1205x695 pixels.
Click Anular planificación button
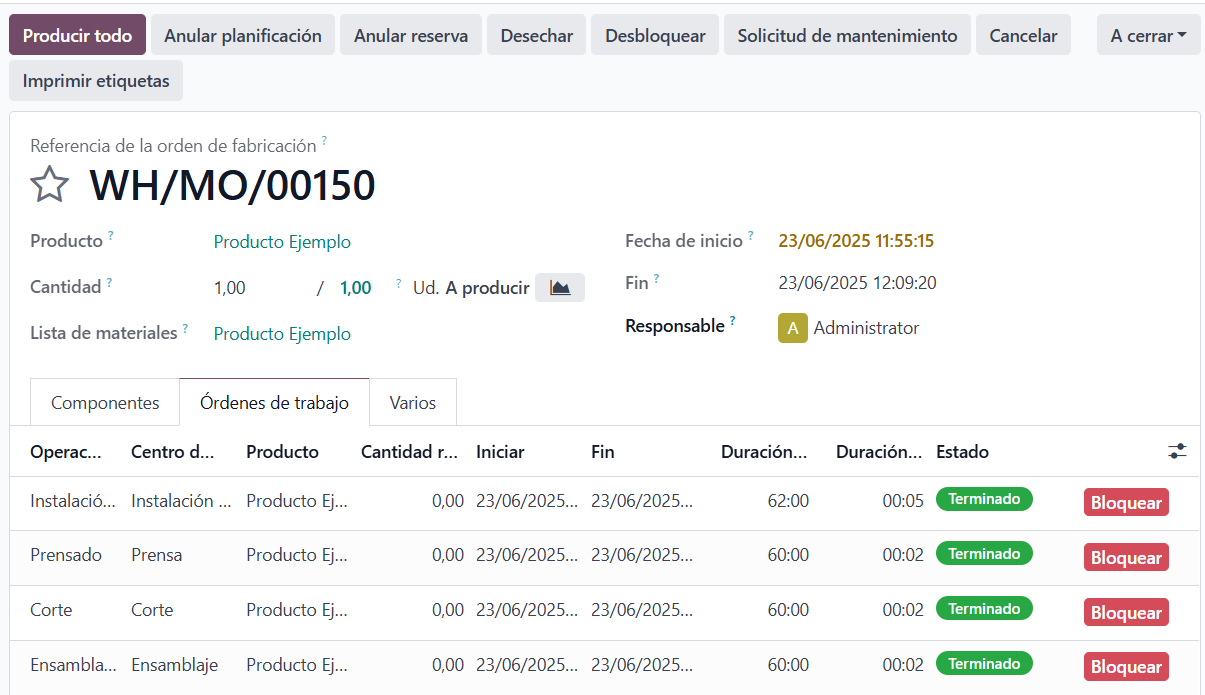pyautogui.click(x=243, y=35)
